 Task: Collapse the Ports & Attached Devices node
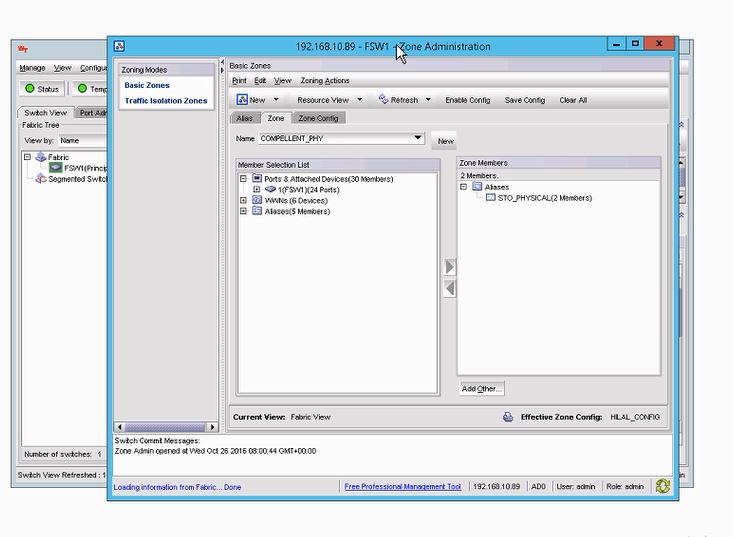coord(243,179)
